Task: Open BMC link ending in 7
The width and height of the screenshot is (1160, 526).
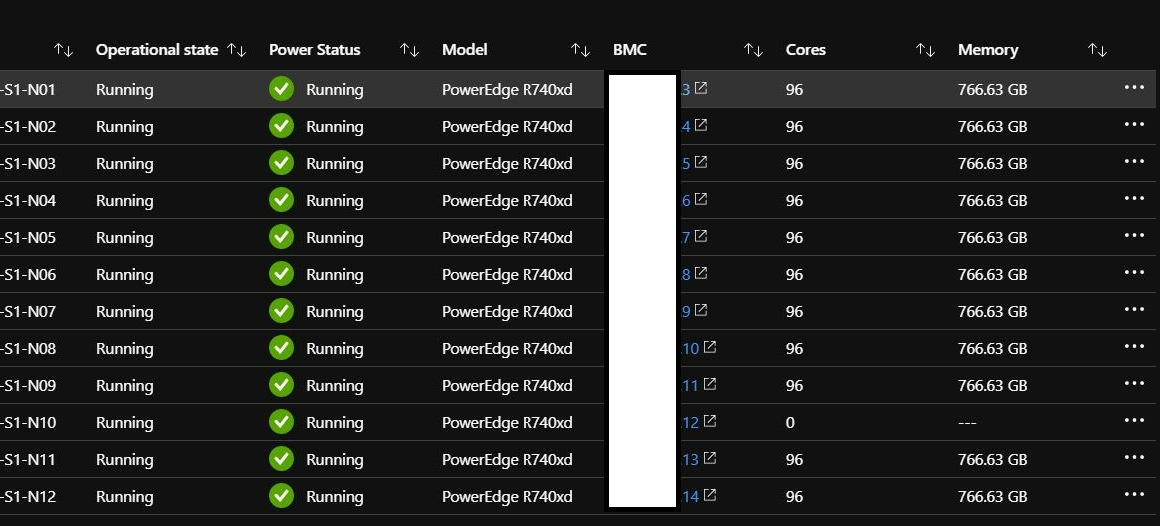Action: tap(686, 238)
